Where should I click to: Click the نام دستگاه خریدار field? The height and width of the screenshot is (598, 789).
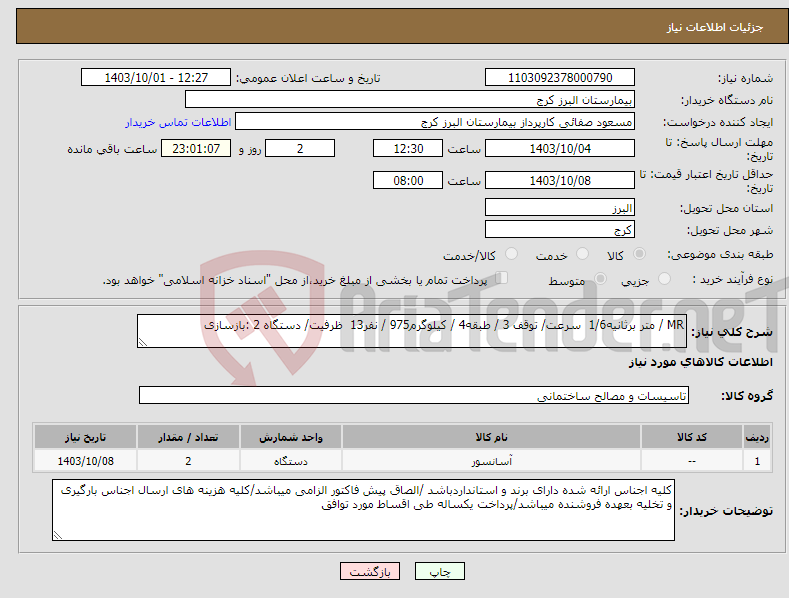tap(410, 99)
